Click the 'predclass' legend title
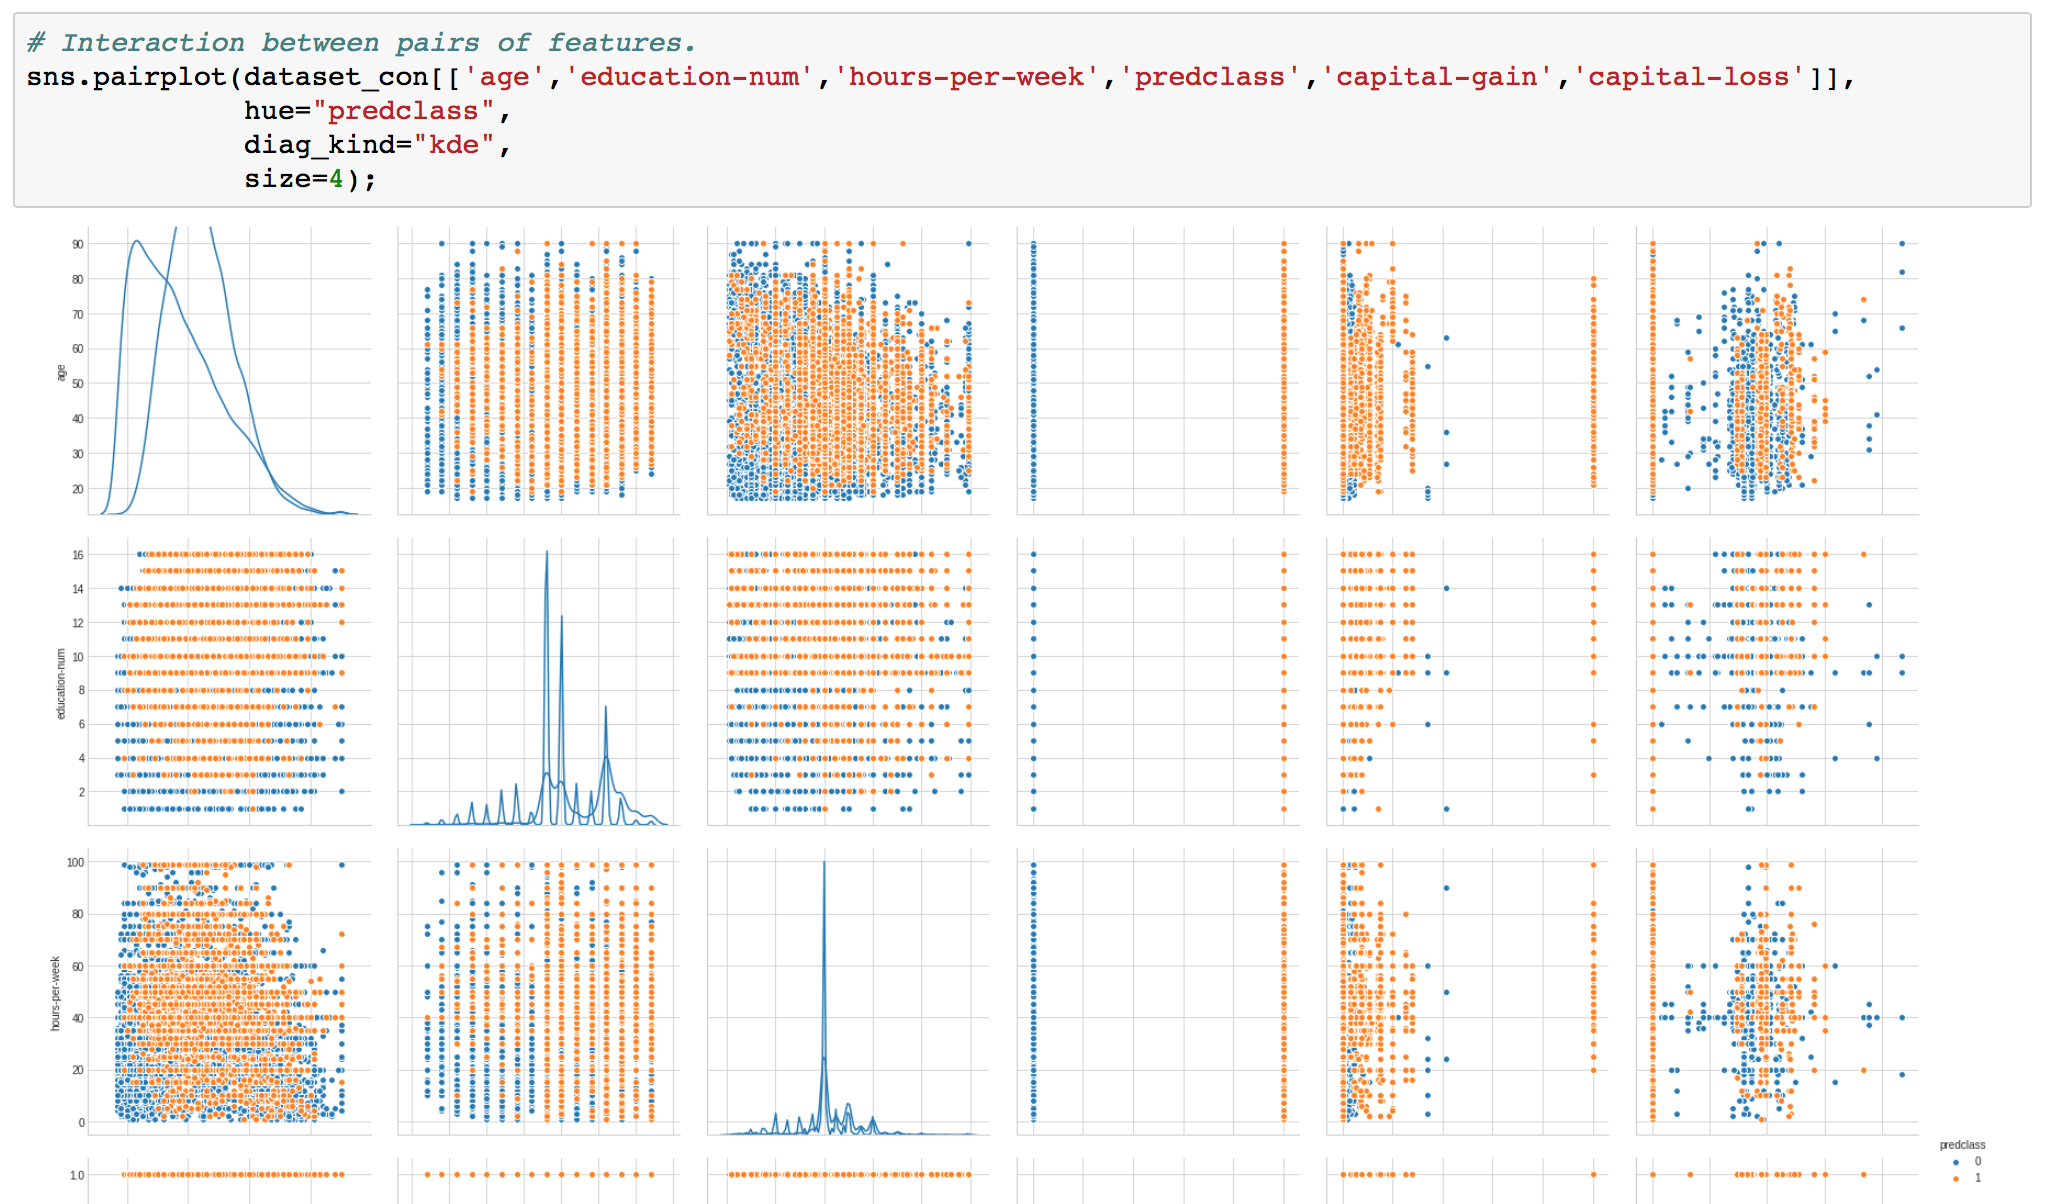This screenshot has width=2048, height=1204. 1962,1145
